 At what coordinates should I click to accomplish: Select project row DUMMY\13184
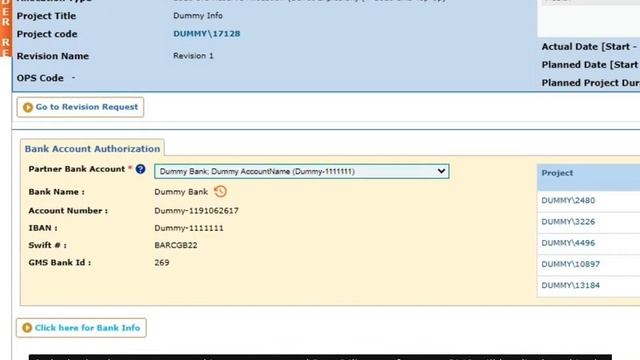click(589, 285)
